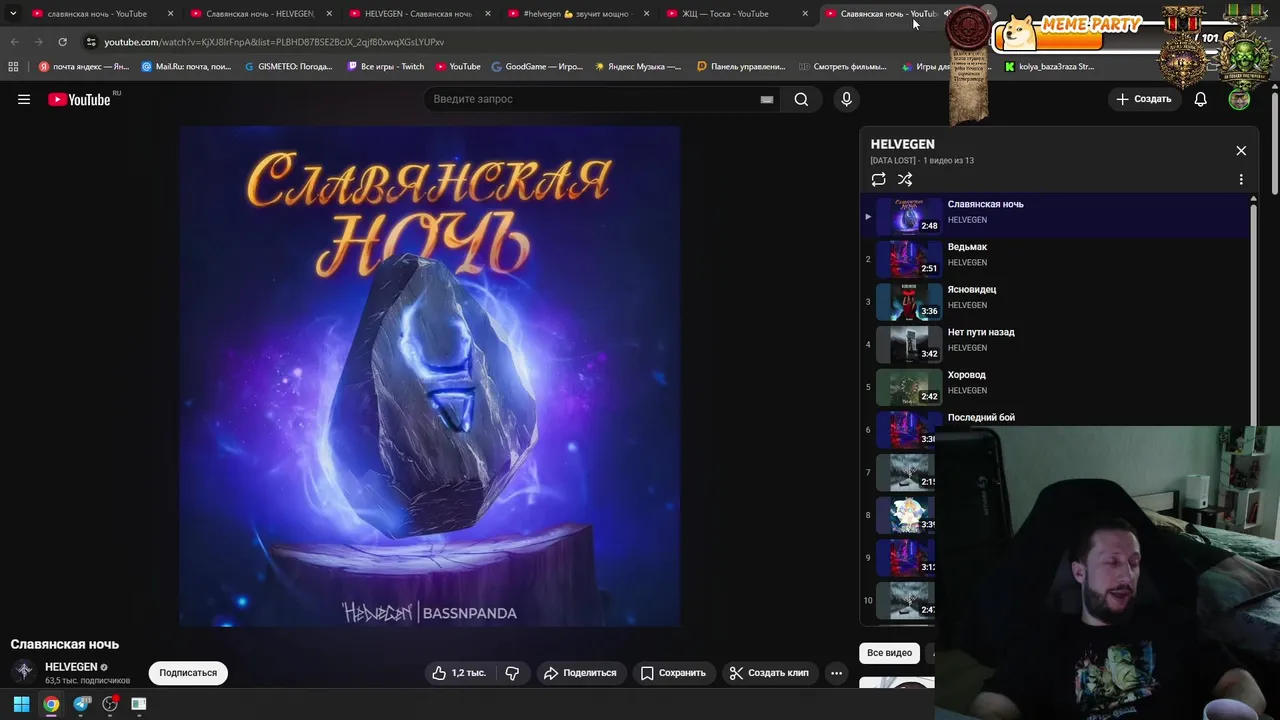Click the search magnifier button
The width and height of the screenshot is (1280, 720).
point(801,99)
